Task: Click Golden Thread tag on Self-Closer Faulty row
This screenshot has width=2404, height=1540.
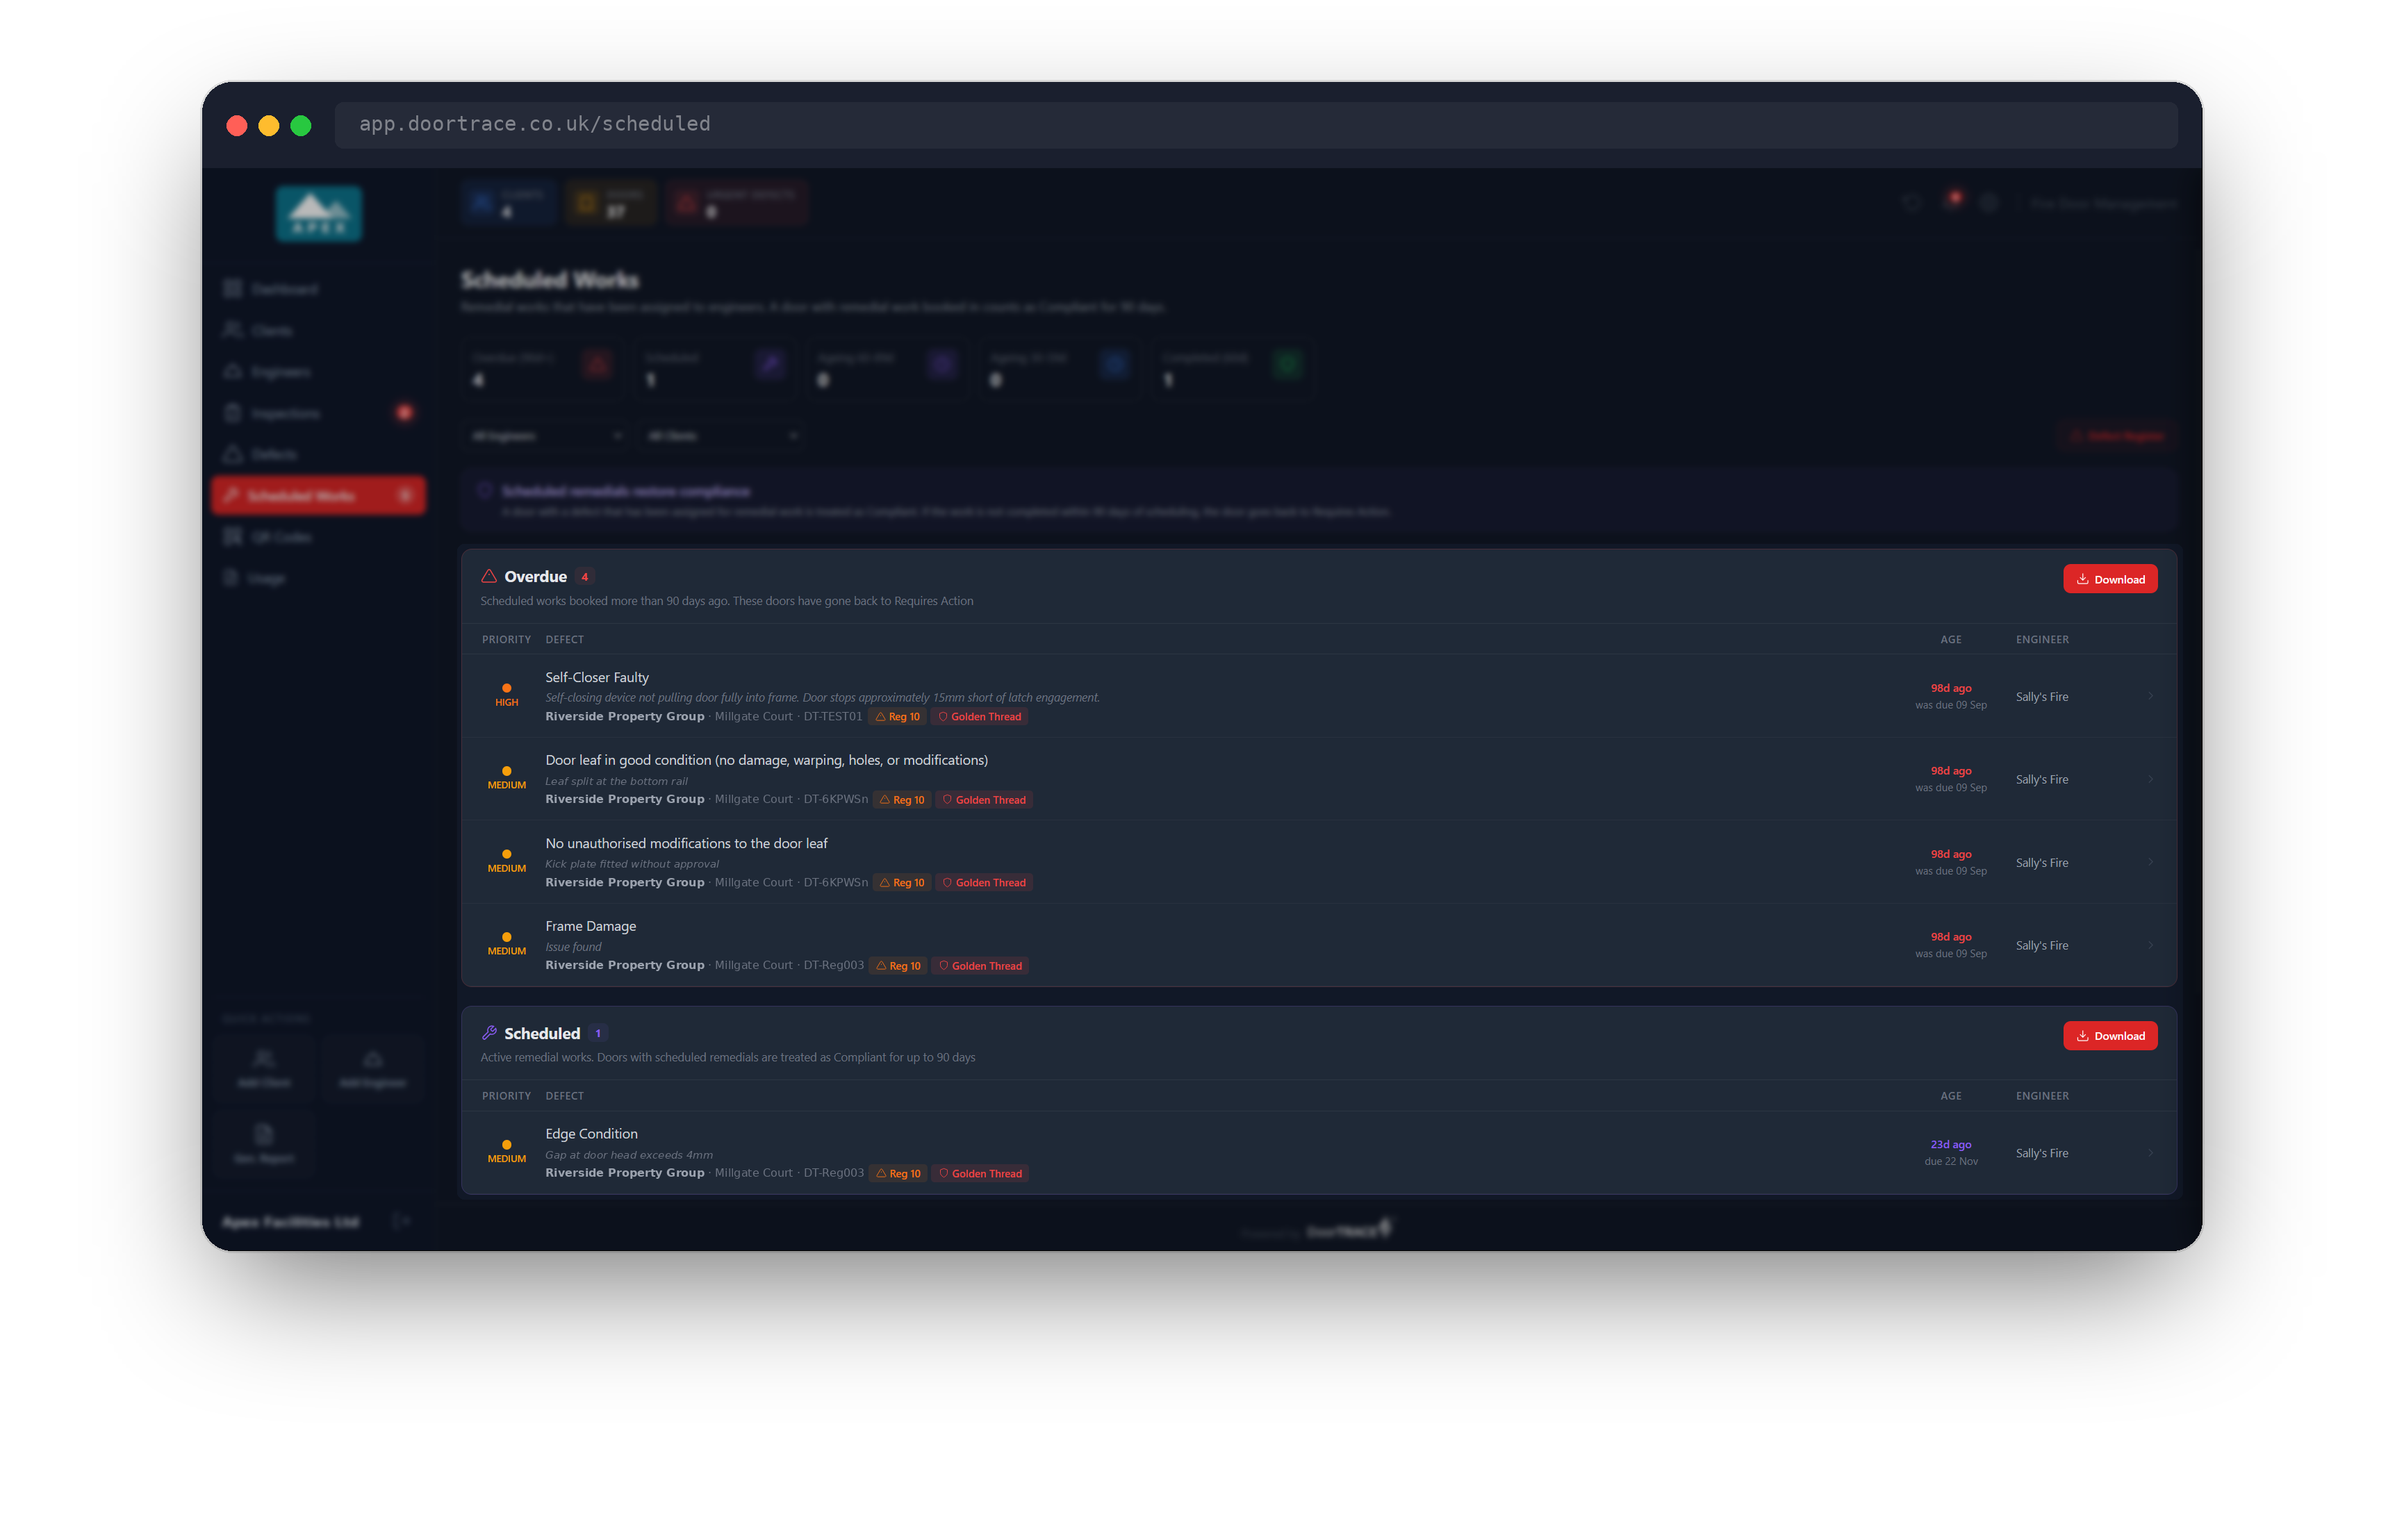Action: click(x=980, y=717)
